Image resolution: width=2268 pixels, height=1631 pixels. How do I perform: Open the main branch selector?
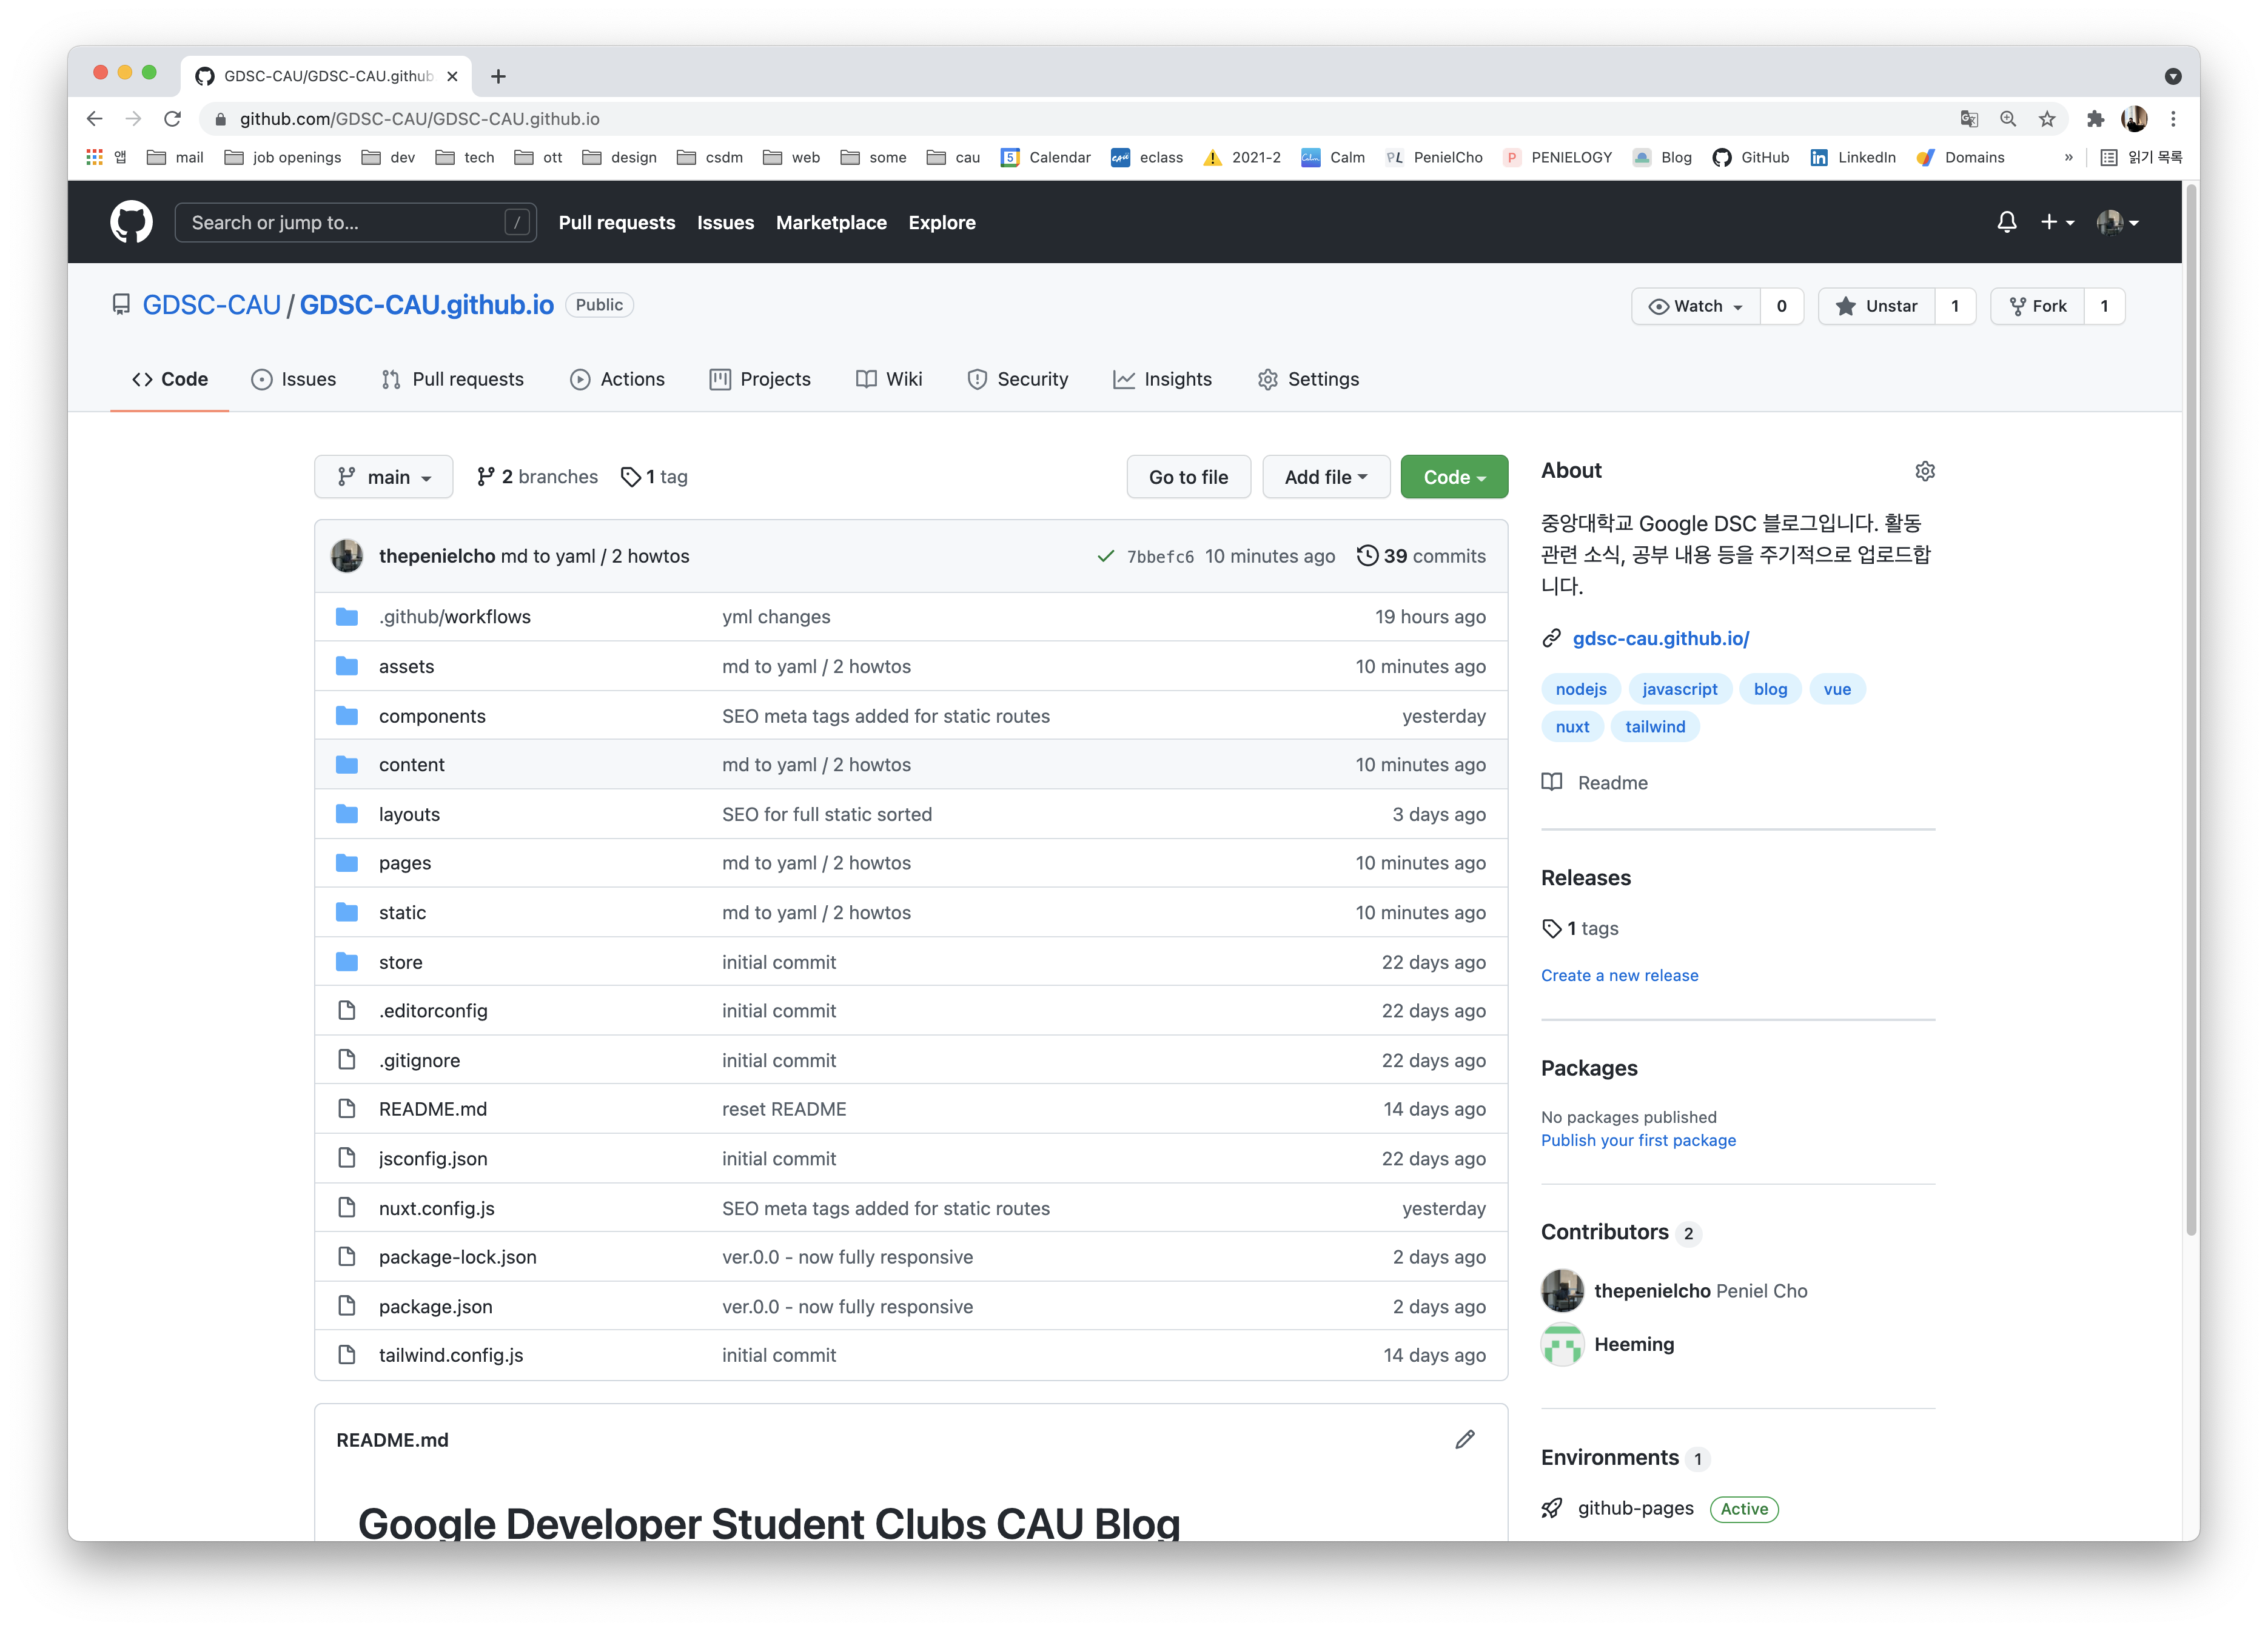coord(384,477)
